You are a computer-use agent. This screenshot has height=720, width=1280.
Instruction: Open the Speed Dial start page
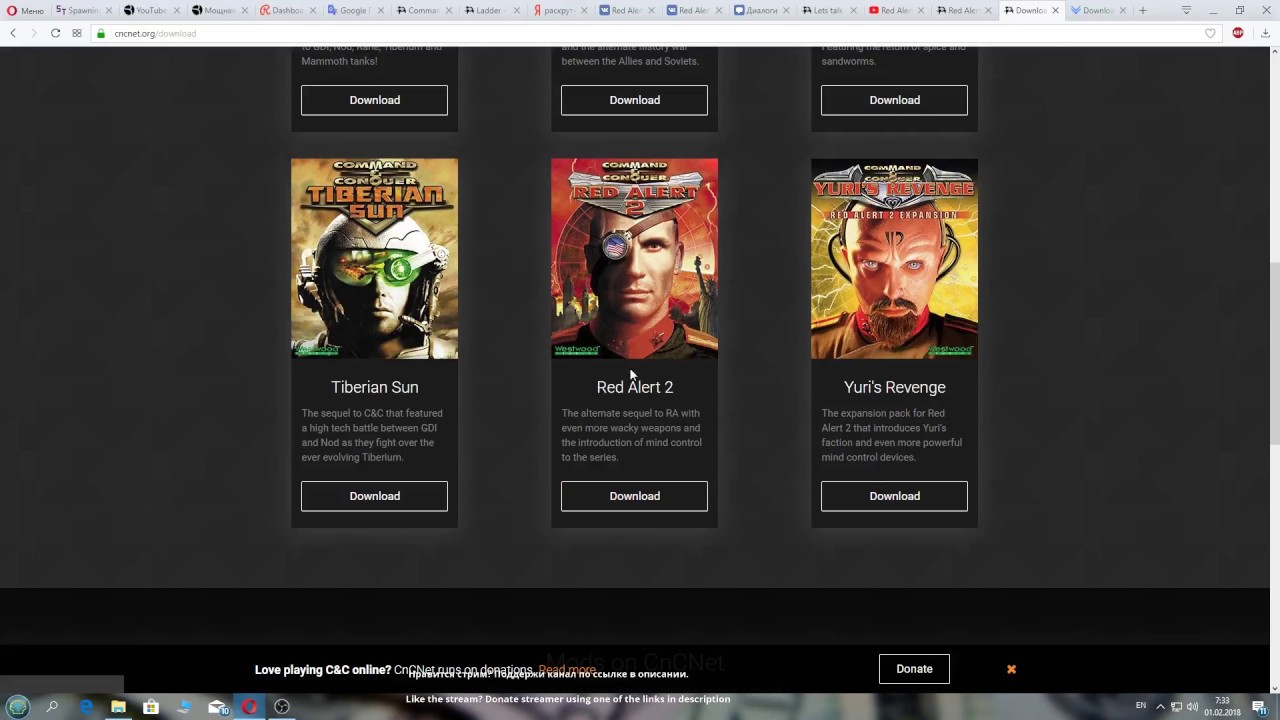tap(77, 33)
